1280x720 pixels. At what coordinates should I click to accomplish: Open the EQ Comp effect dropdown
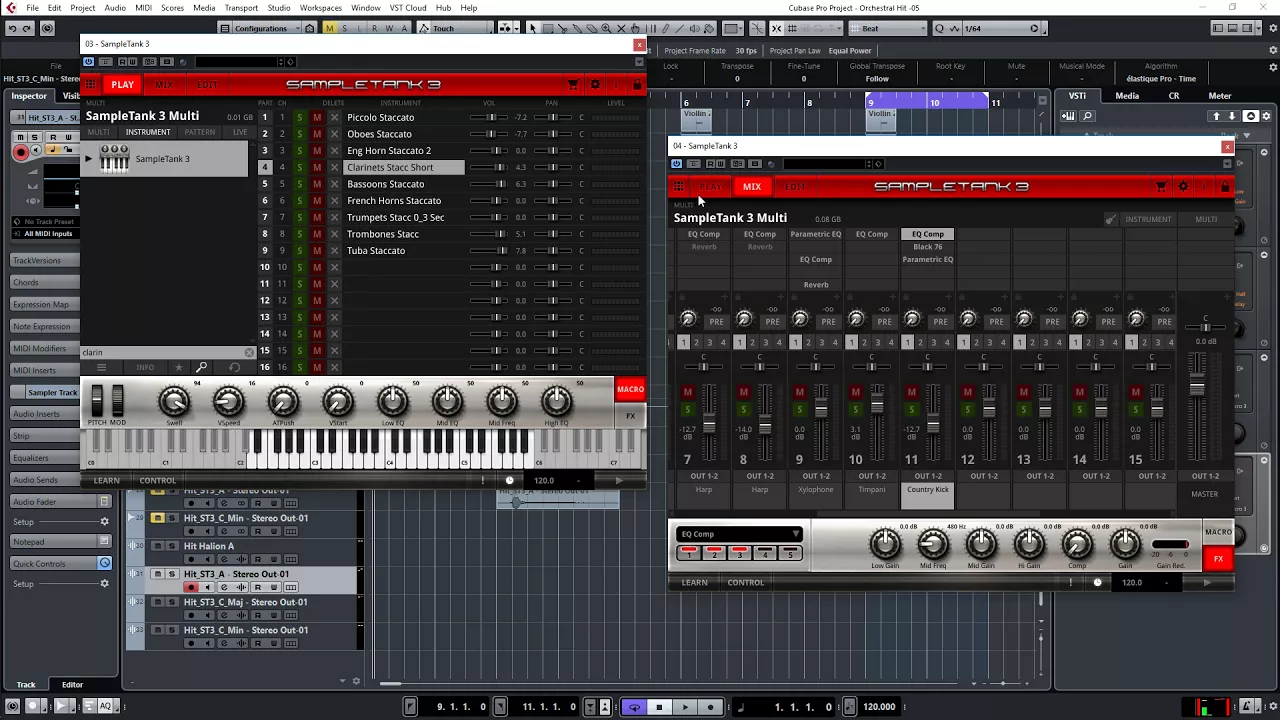[x=739, y=534]
